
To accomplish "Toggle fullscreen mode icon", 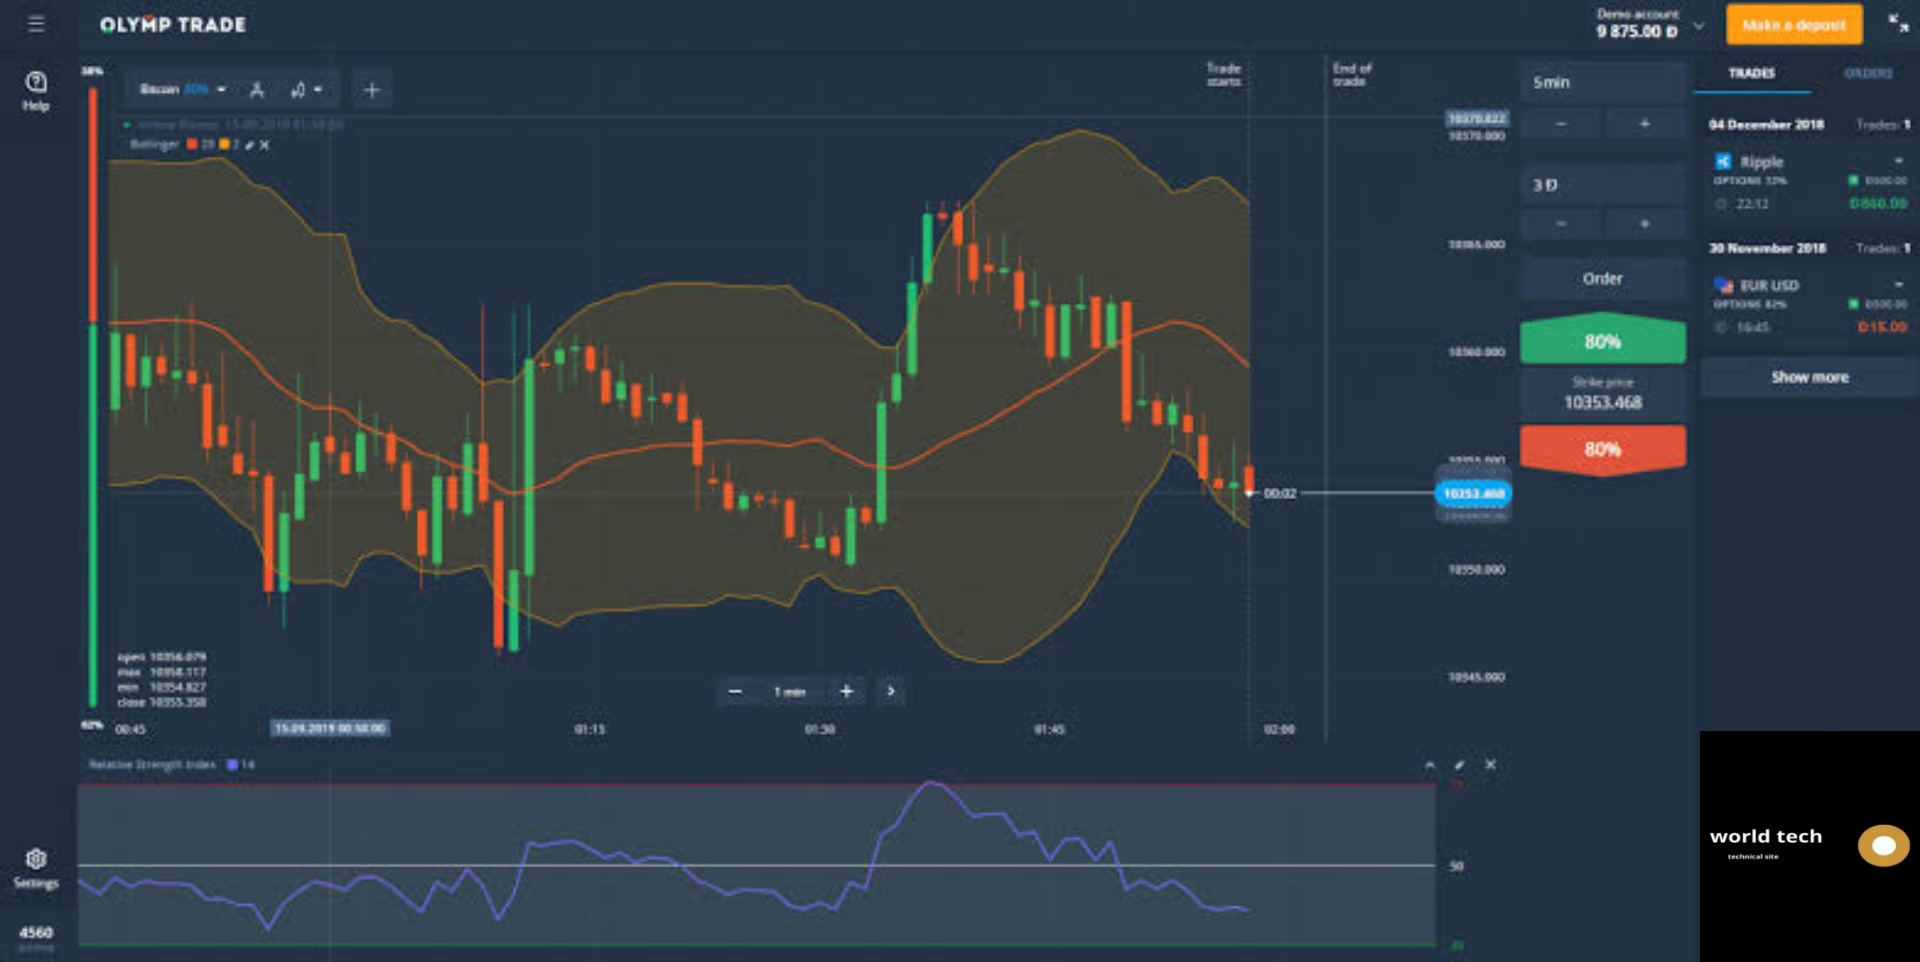I will (1898, 23).
